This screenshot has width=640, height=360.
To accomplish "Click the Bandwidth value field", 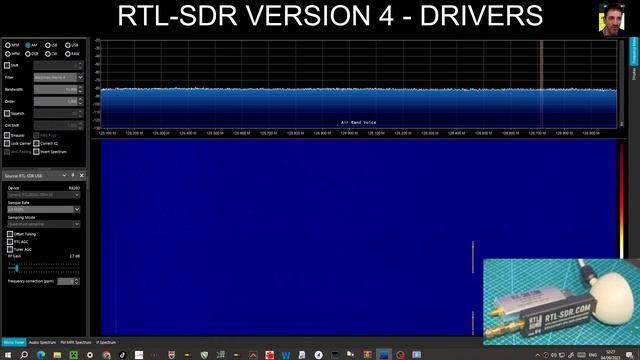I will [56, 89].
